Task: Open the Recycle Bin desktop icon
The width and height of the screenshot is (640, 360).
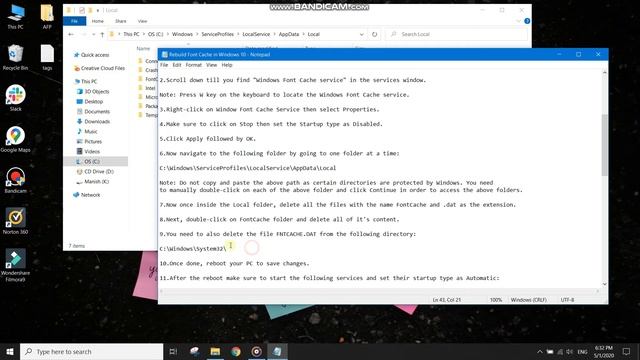Action: [x=16, y=58]
